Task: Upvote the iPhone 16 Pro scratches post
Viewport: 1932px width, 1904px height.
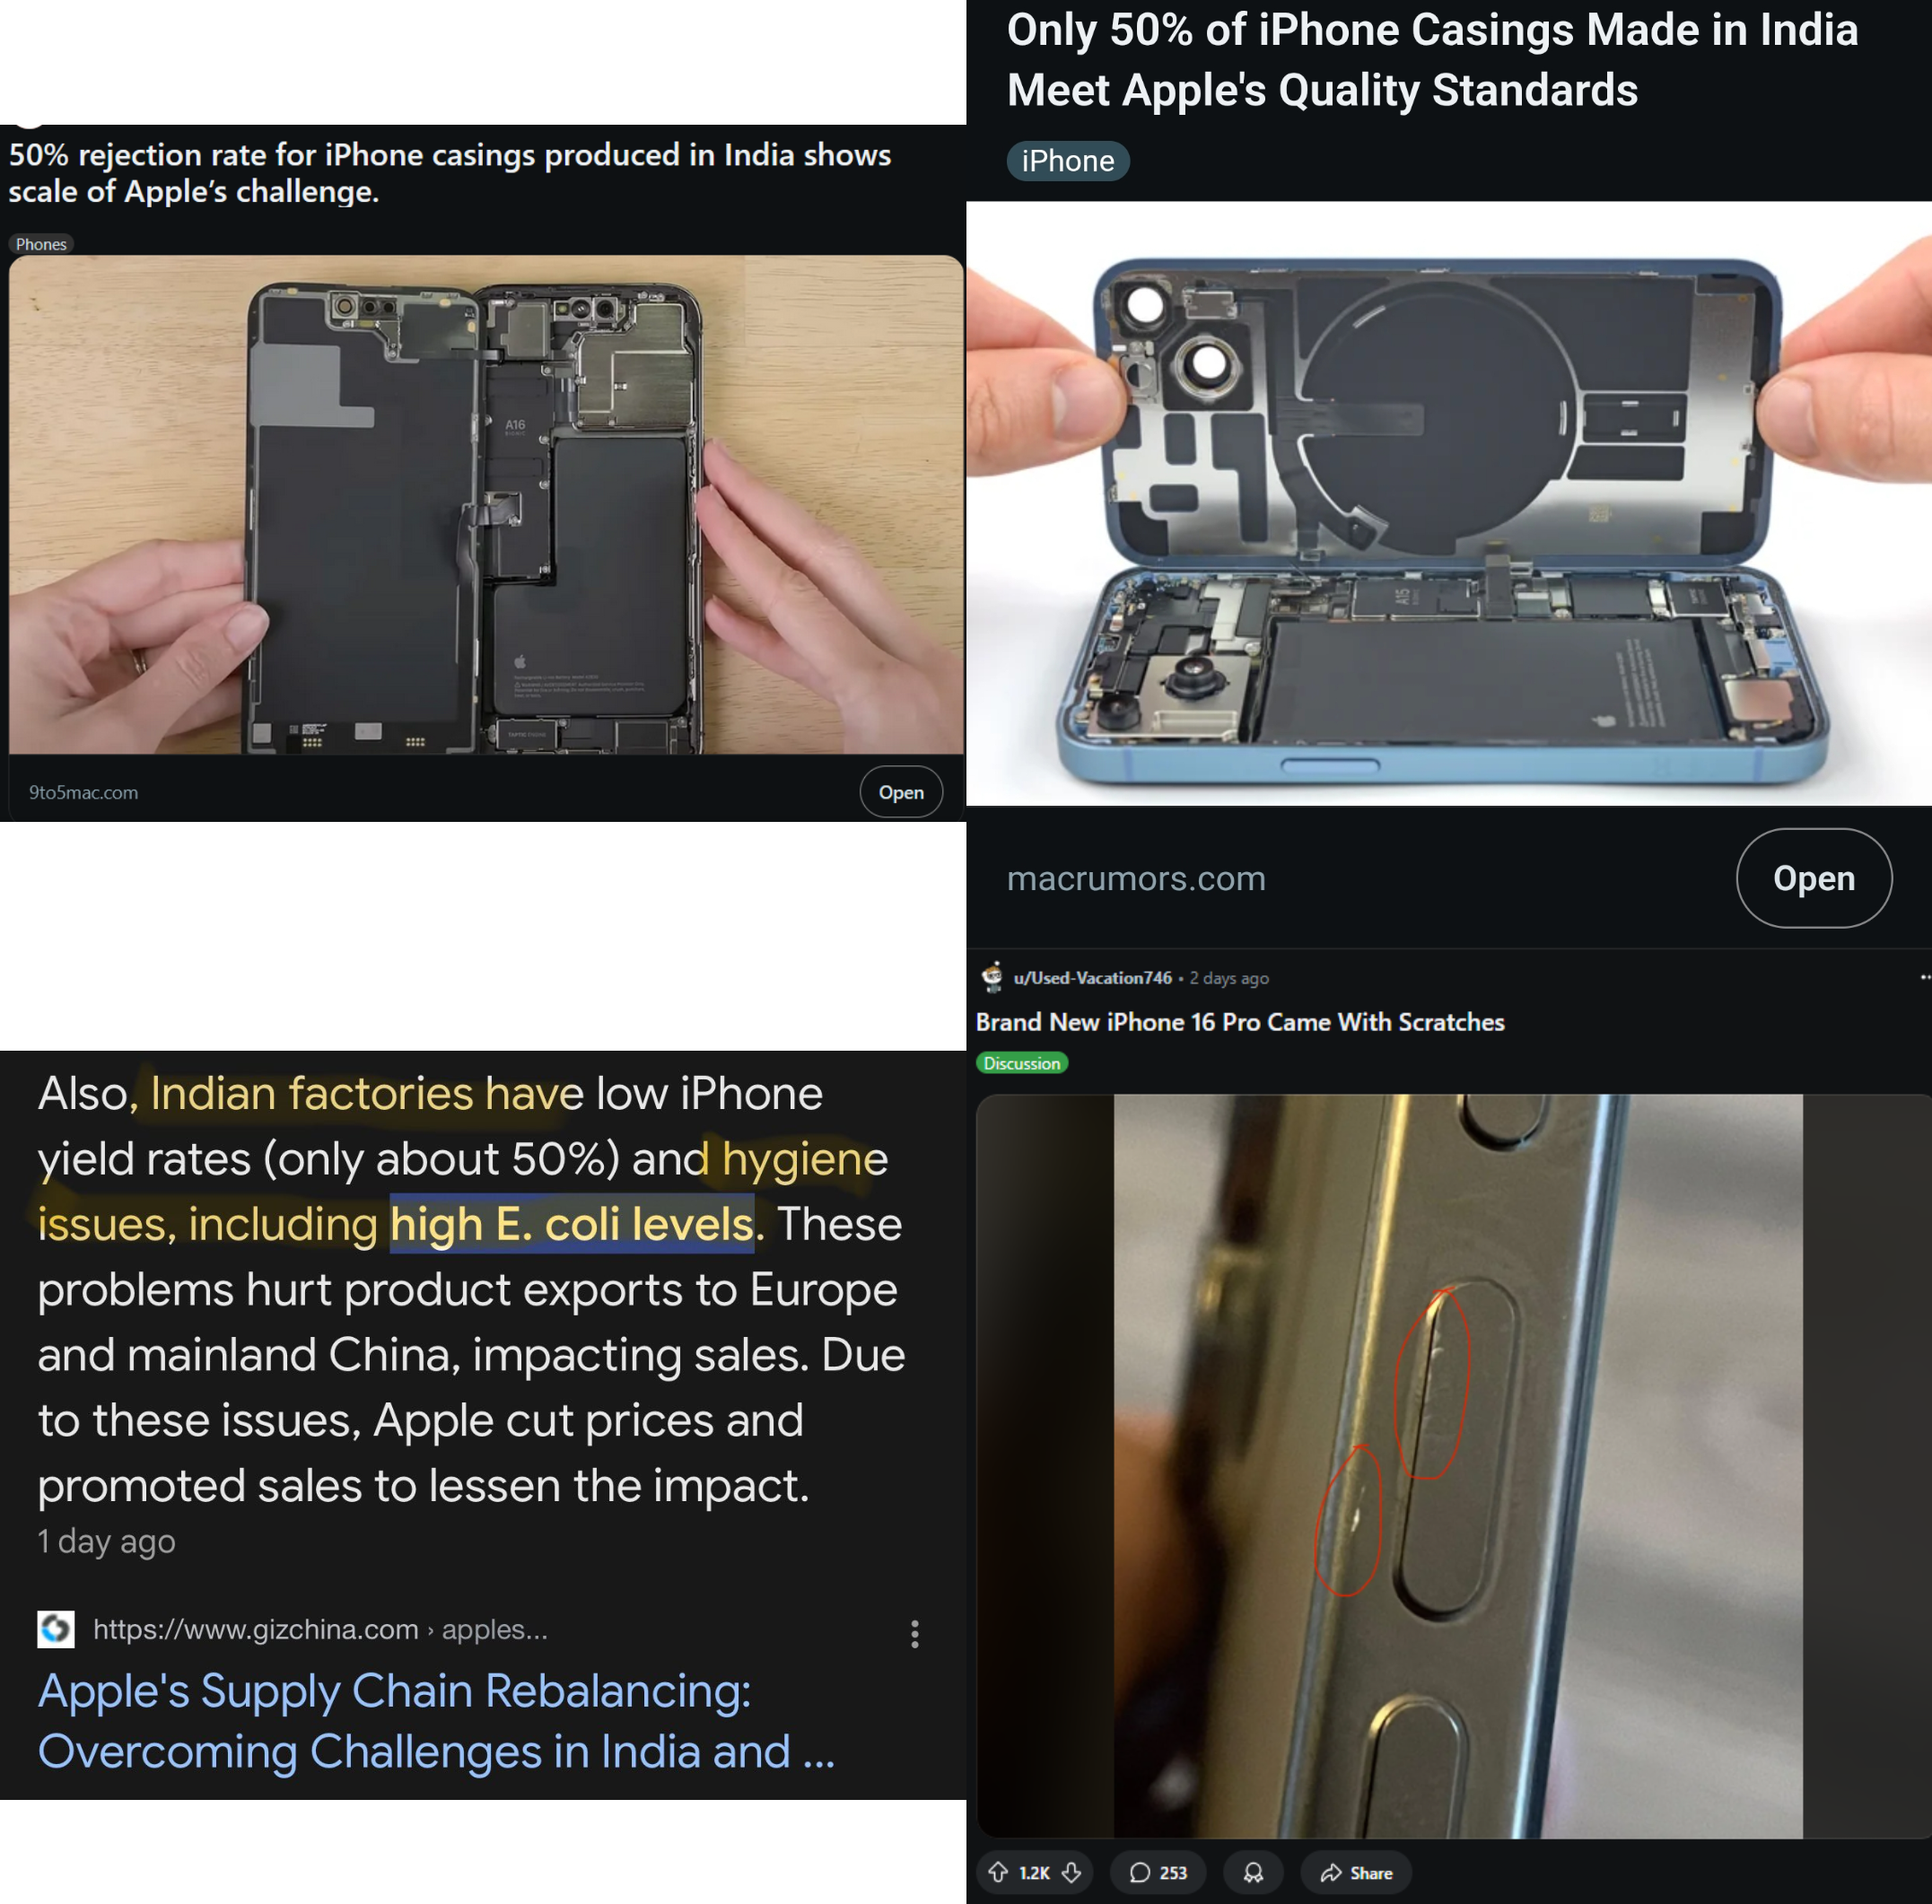Action: [x=998, y=1872]
